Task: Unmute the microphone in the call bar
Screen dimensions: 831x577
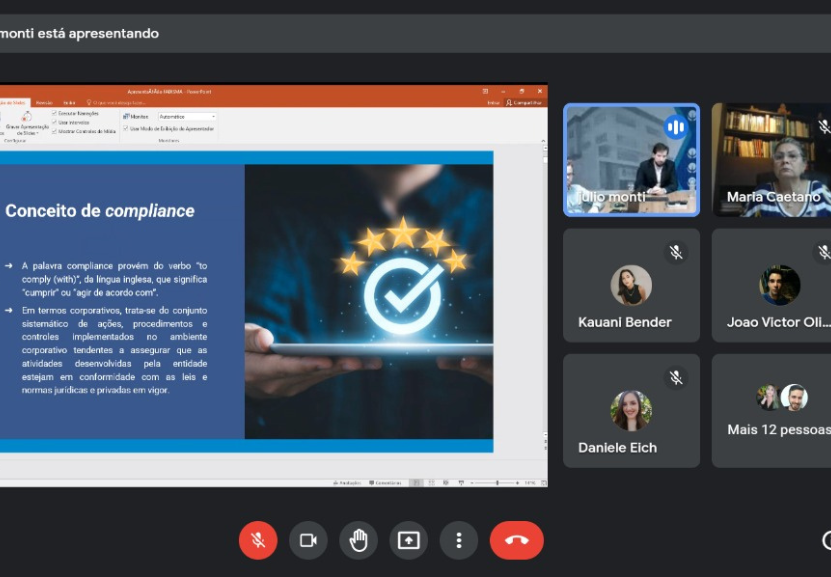Action: coord(257,540)
